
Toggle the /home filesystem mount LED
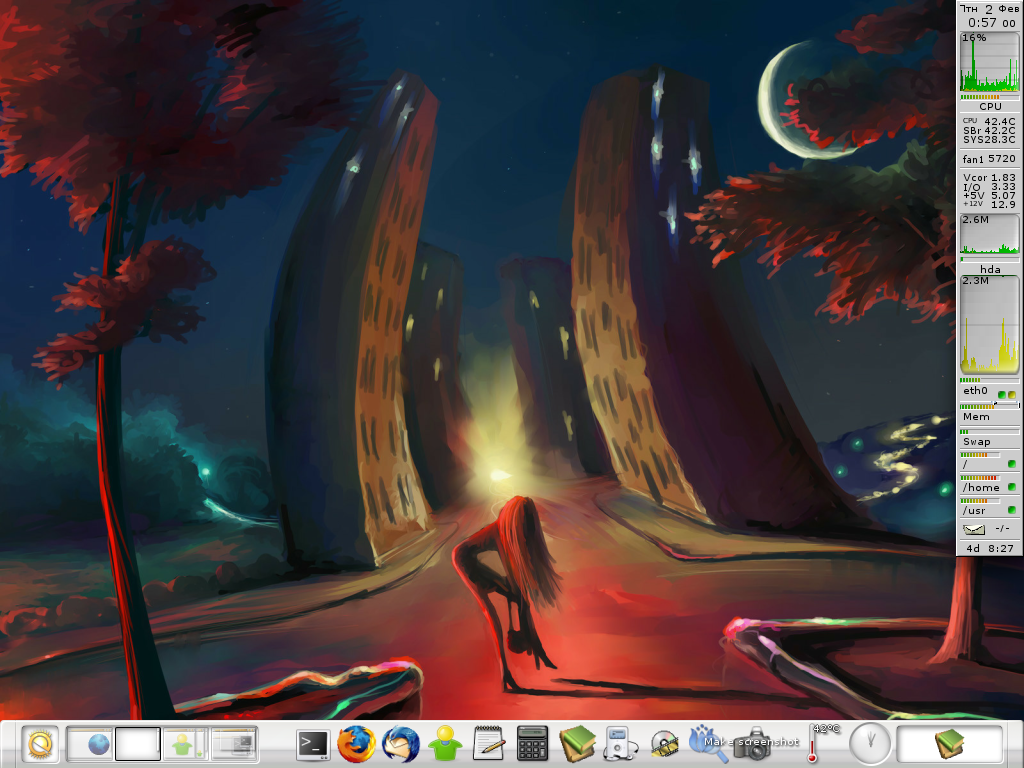1012,487
